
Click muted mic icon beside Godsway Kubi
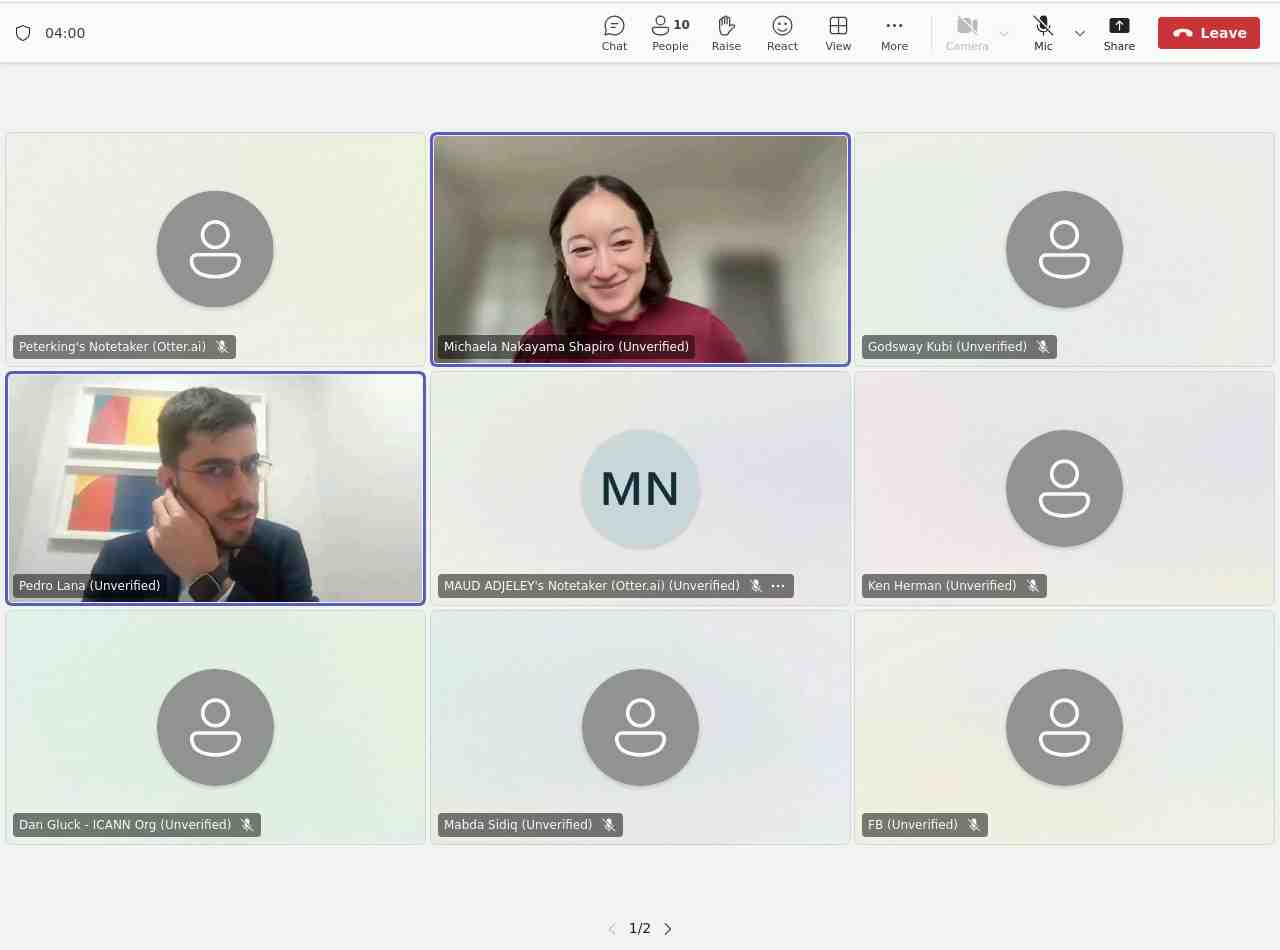click(x=1043, y=347)
